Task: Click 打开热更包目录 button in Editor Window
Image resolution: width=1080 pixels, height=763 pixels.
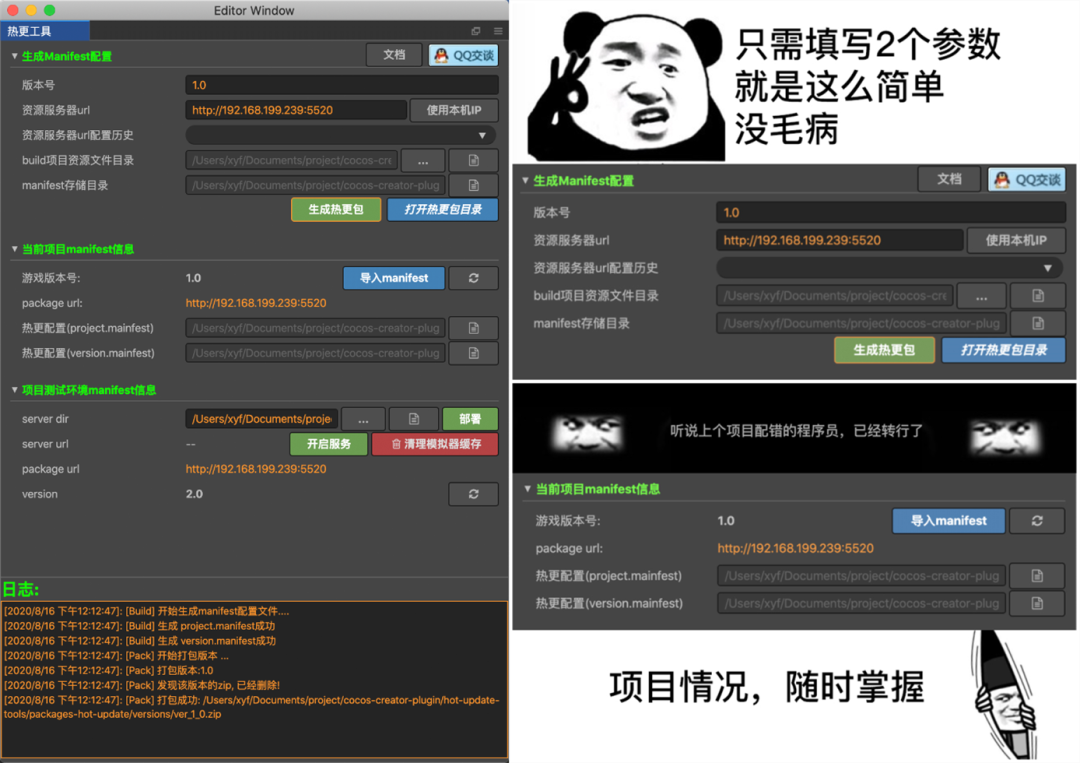Action: pyautogui.click(x=443, y=209)
